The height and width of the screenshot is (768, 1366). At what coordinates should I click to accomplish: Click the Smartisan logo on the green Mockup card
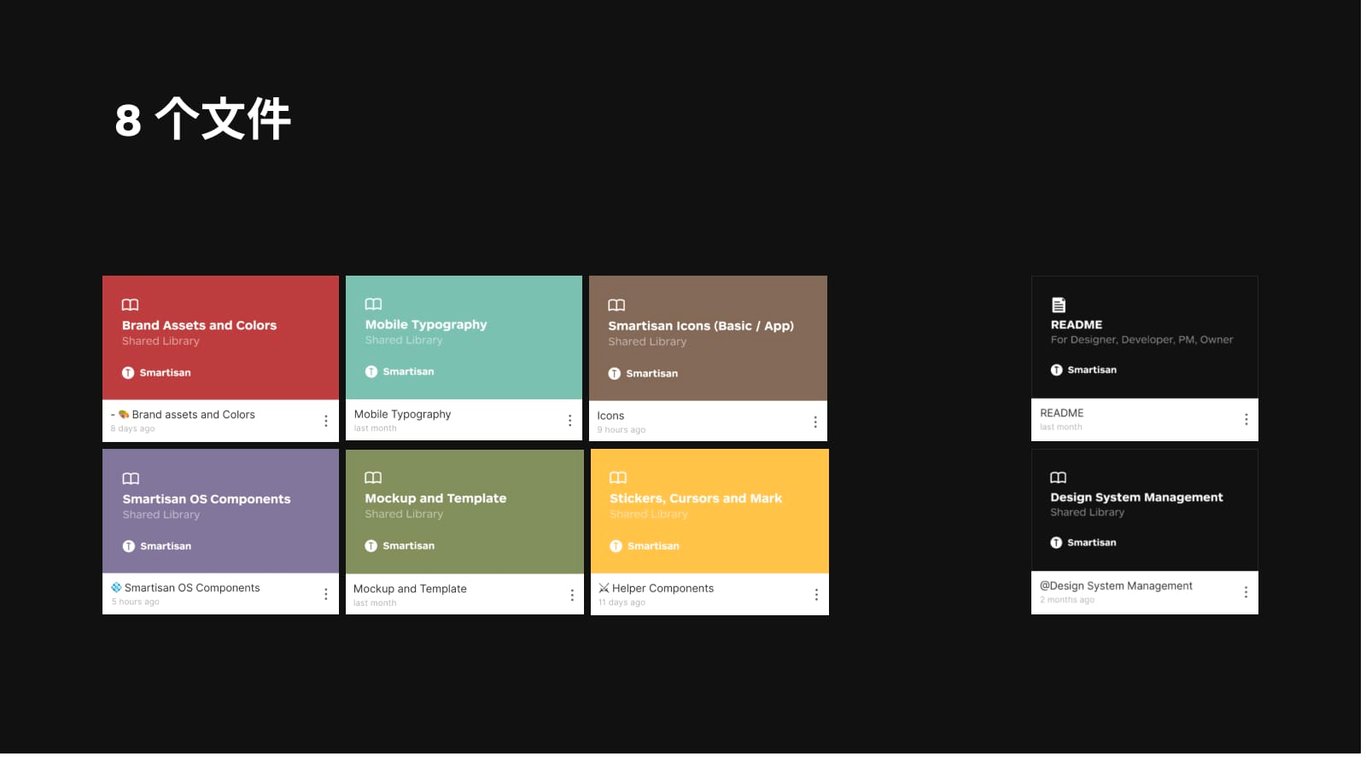(x=371, y=546)
